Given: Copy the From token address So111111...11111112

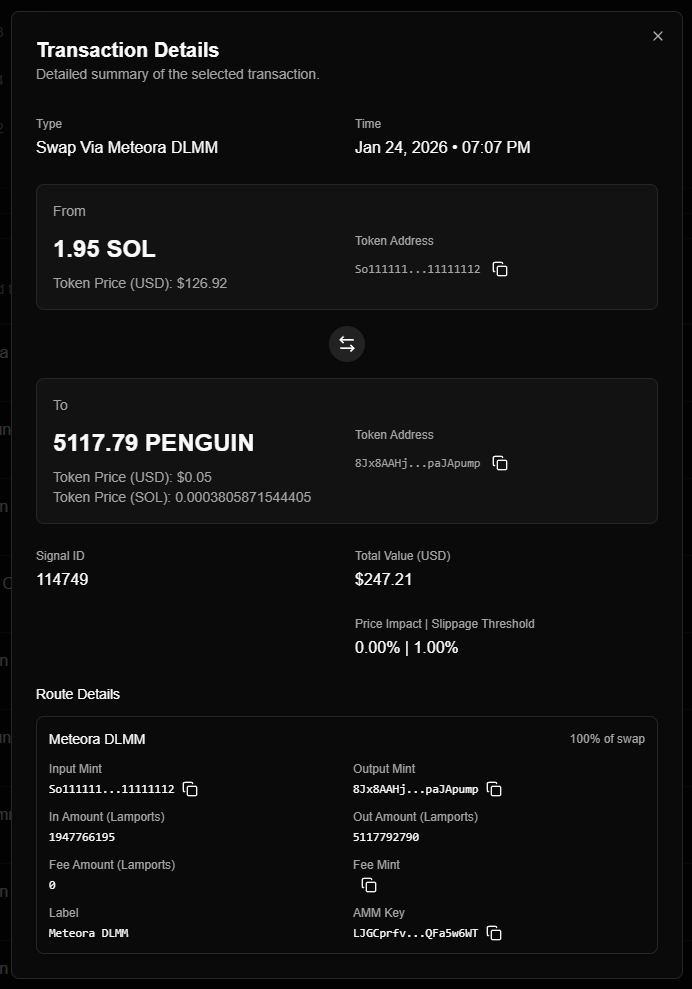Looking at the screenshot, I should coord(500,269).
